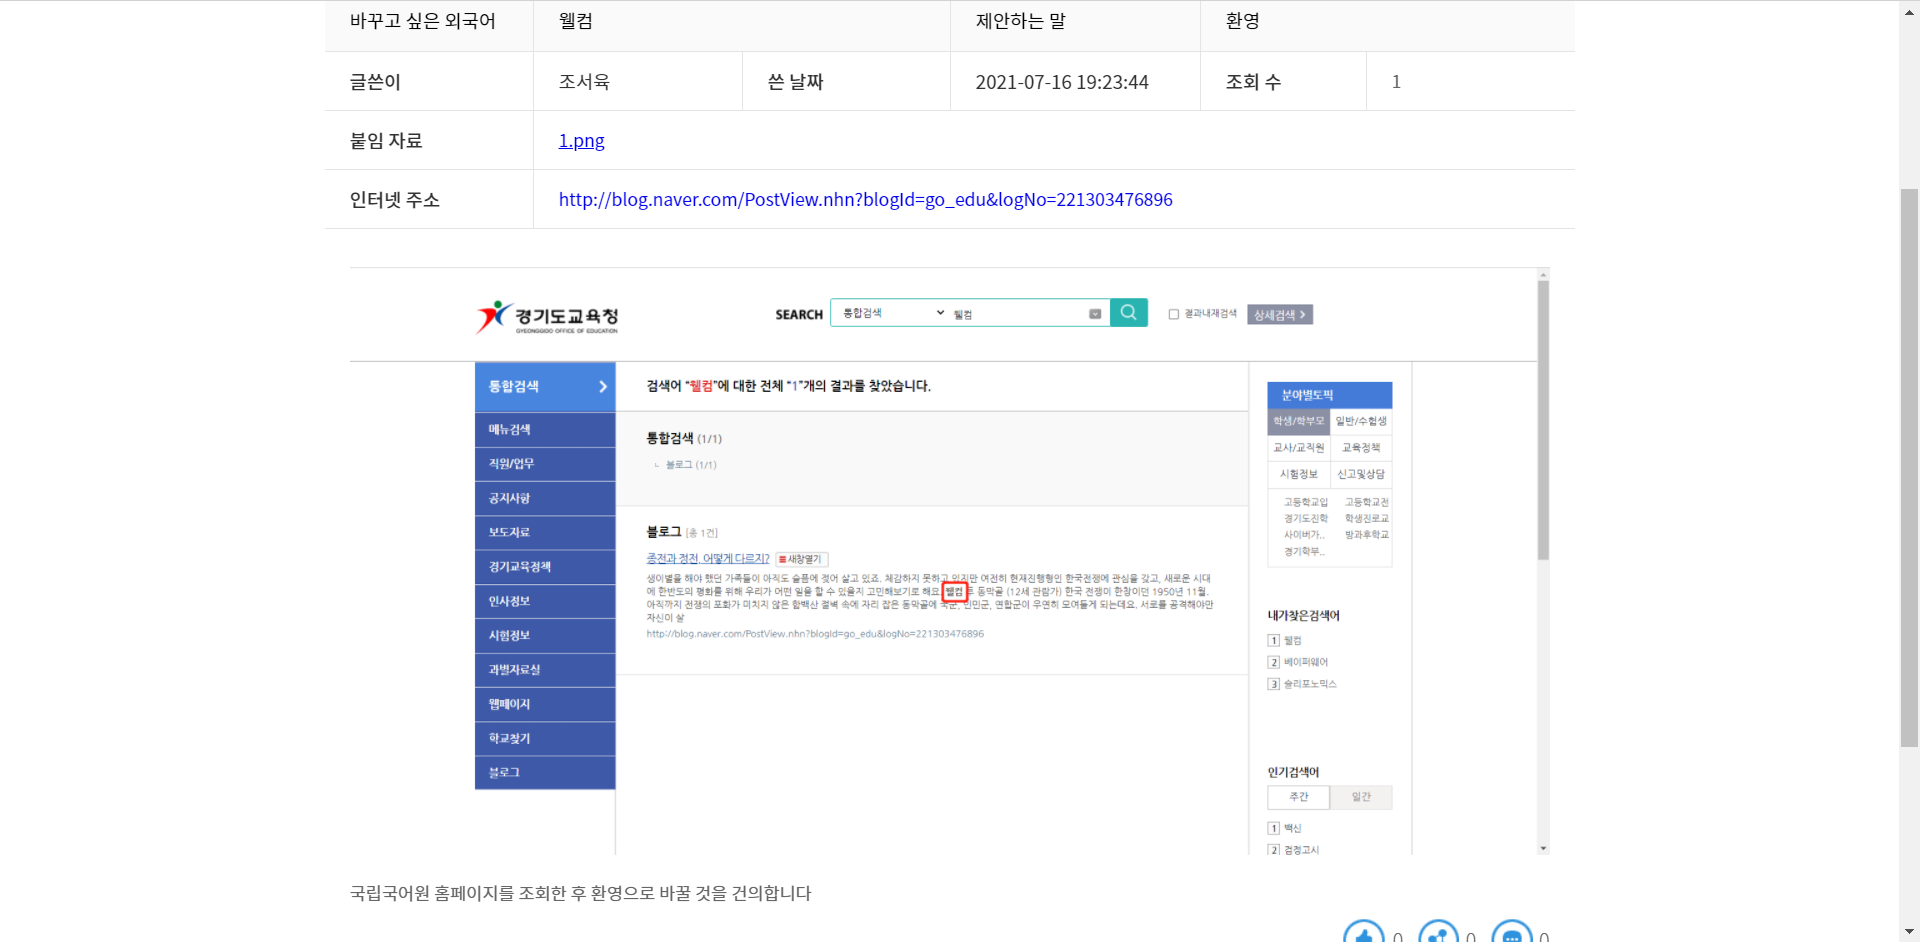Switch to the 일간 popular searches tab
The height and width of the screenshot is (942, 1920).
pyautogui.click(x=1360, y=797)
